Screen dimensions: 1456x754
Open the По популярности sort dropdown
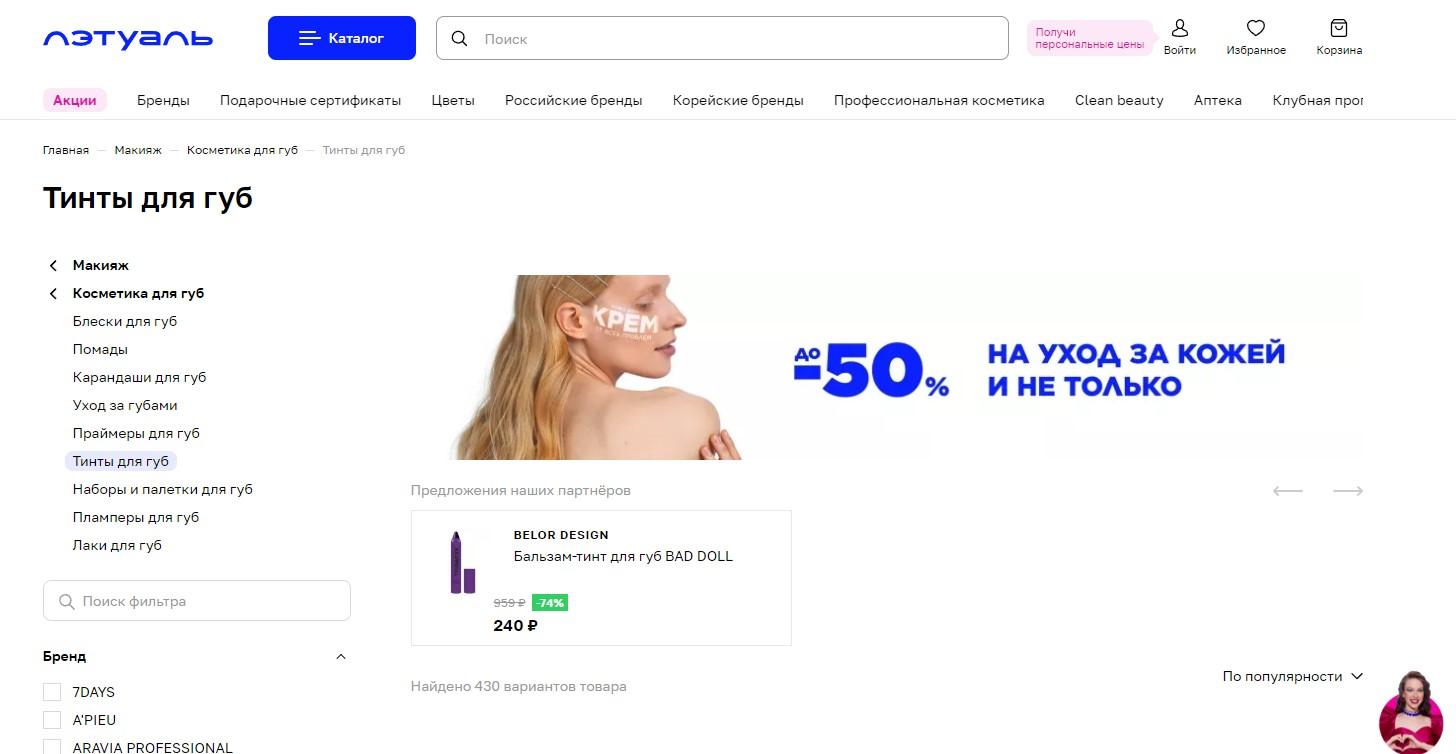(1293, 677)
